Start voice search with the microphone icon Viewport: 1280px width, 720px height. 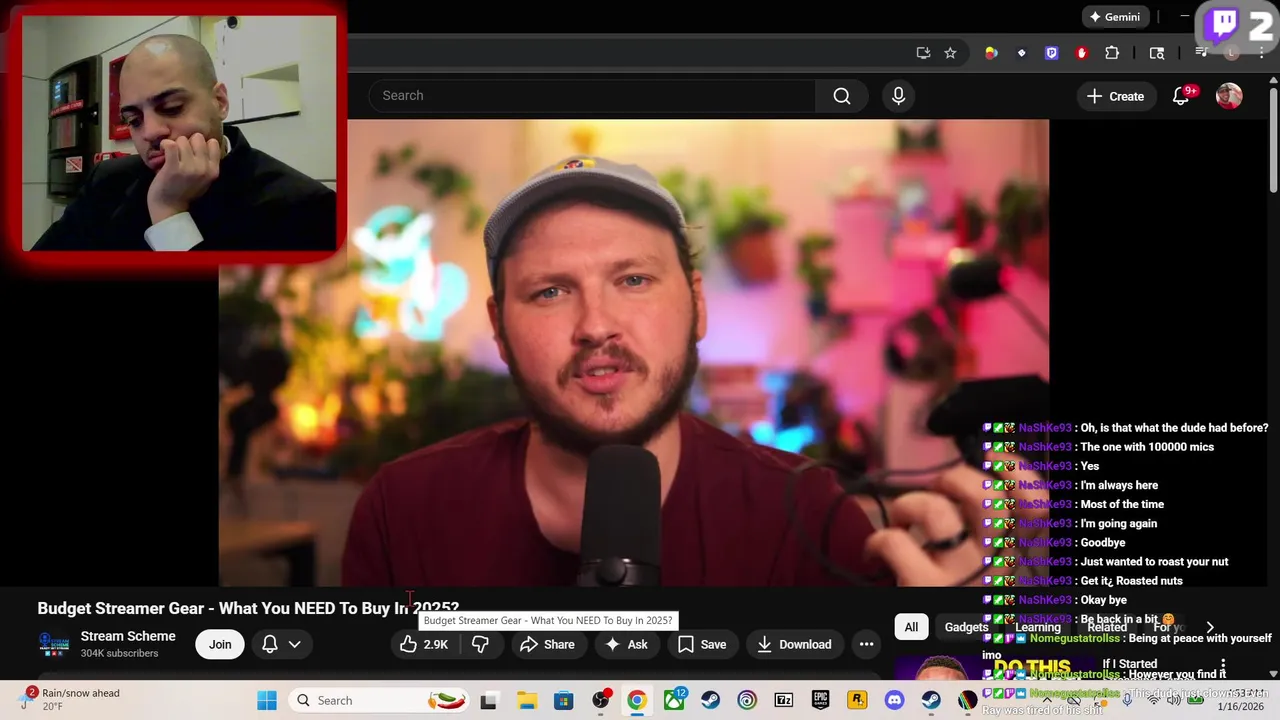898,96
